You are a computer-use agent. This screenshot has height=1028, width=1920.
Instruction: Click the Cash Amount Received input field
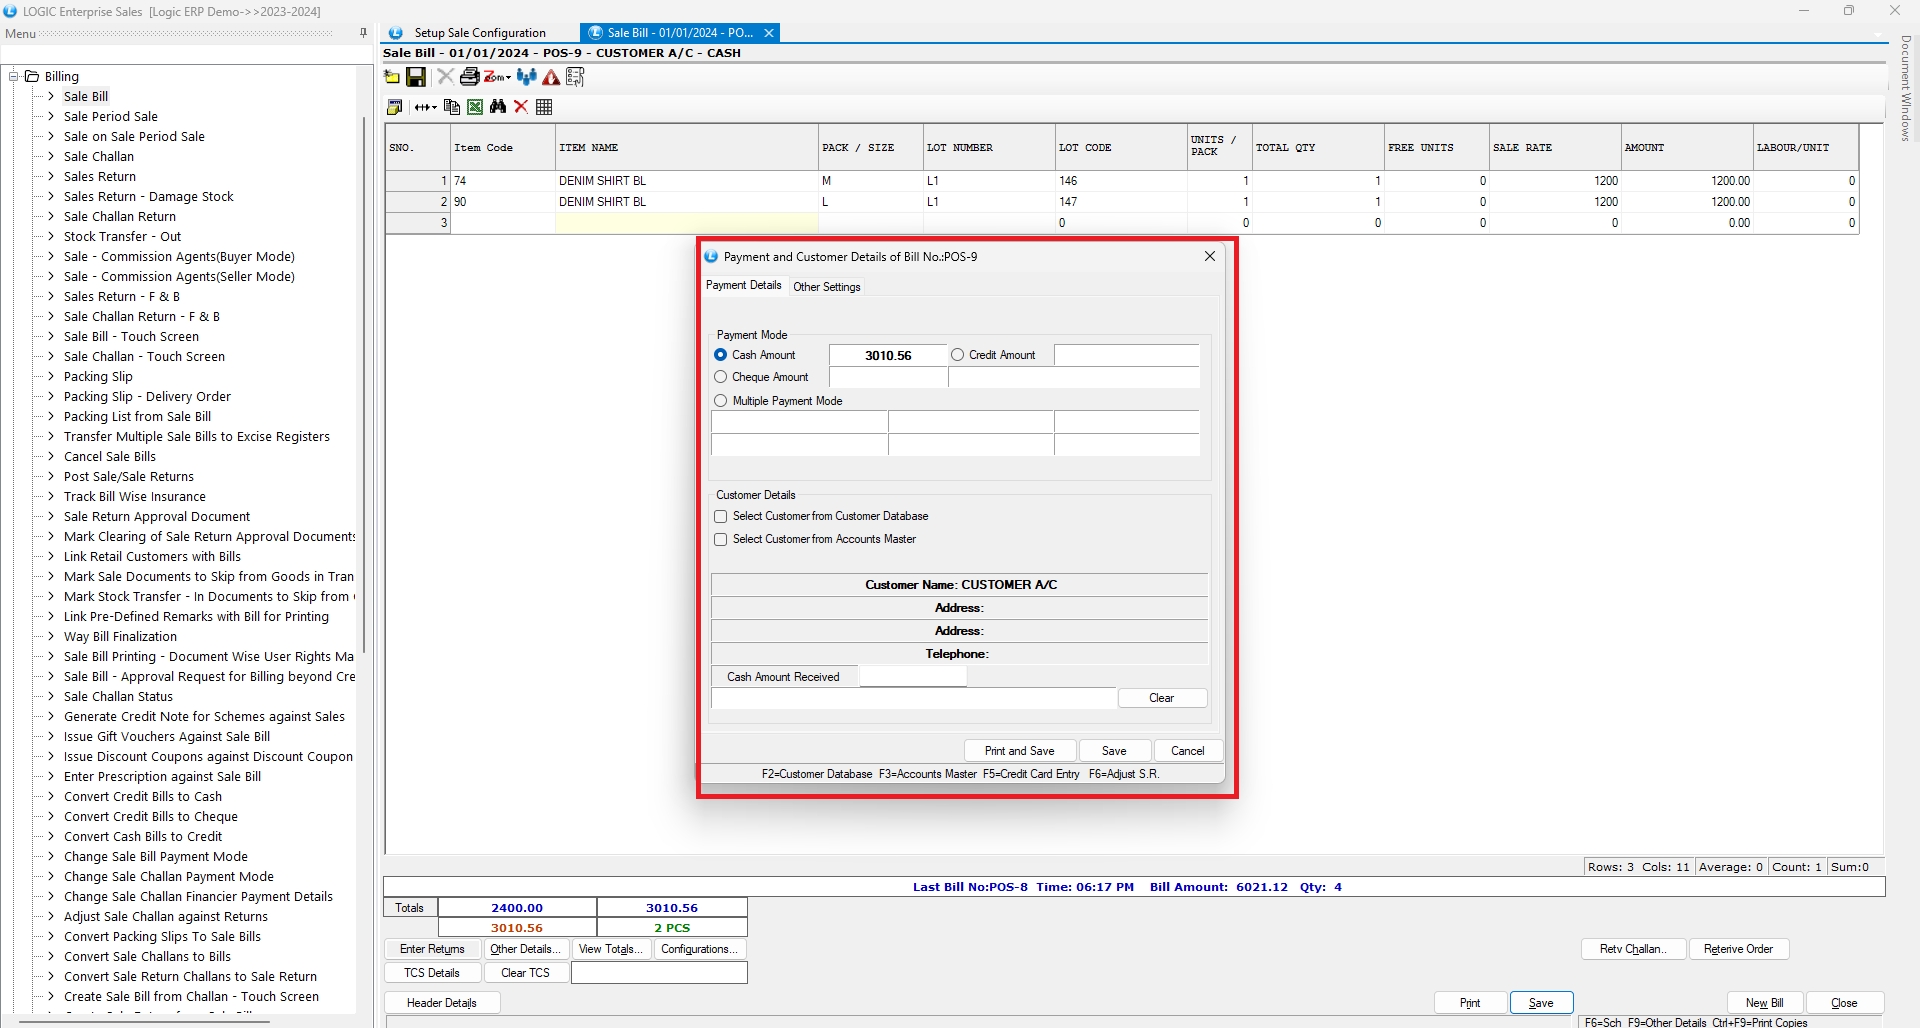[x=912, y=677]
